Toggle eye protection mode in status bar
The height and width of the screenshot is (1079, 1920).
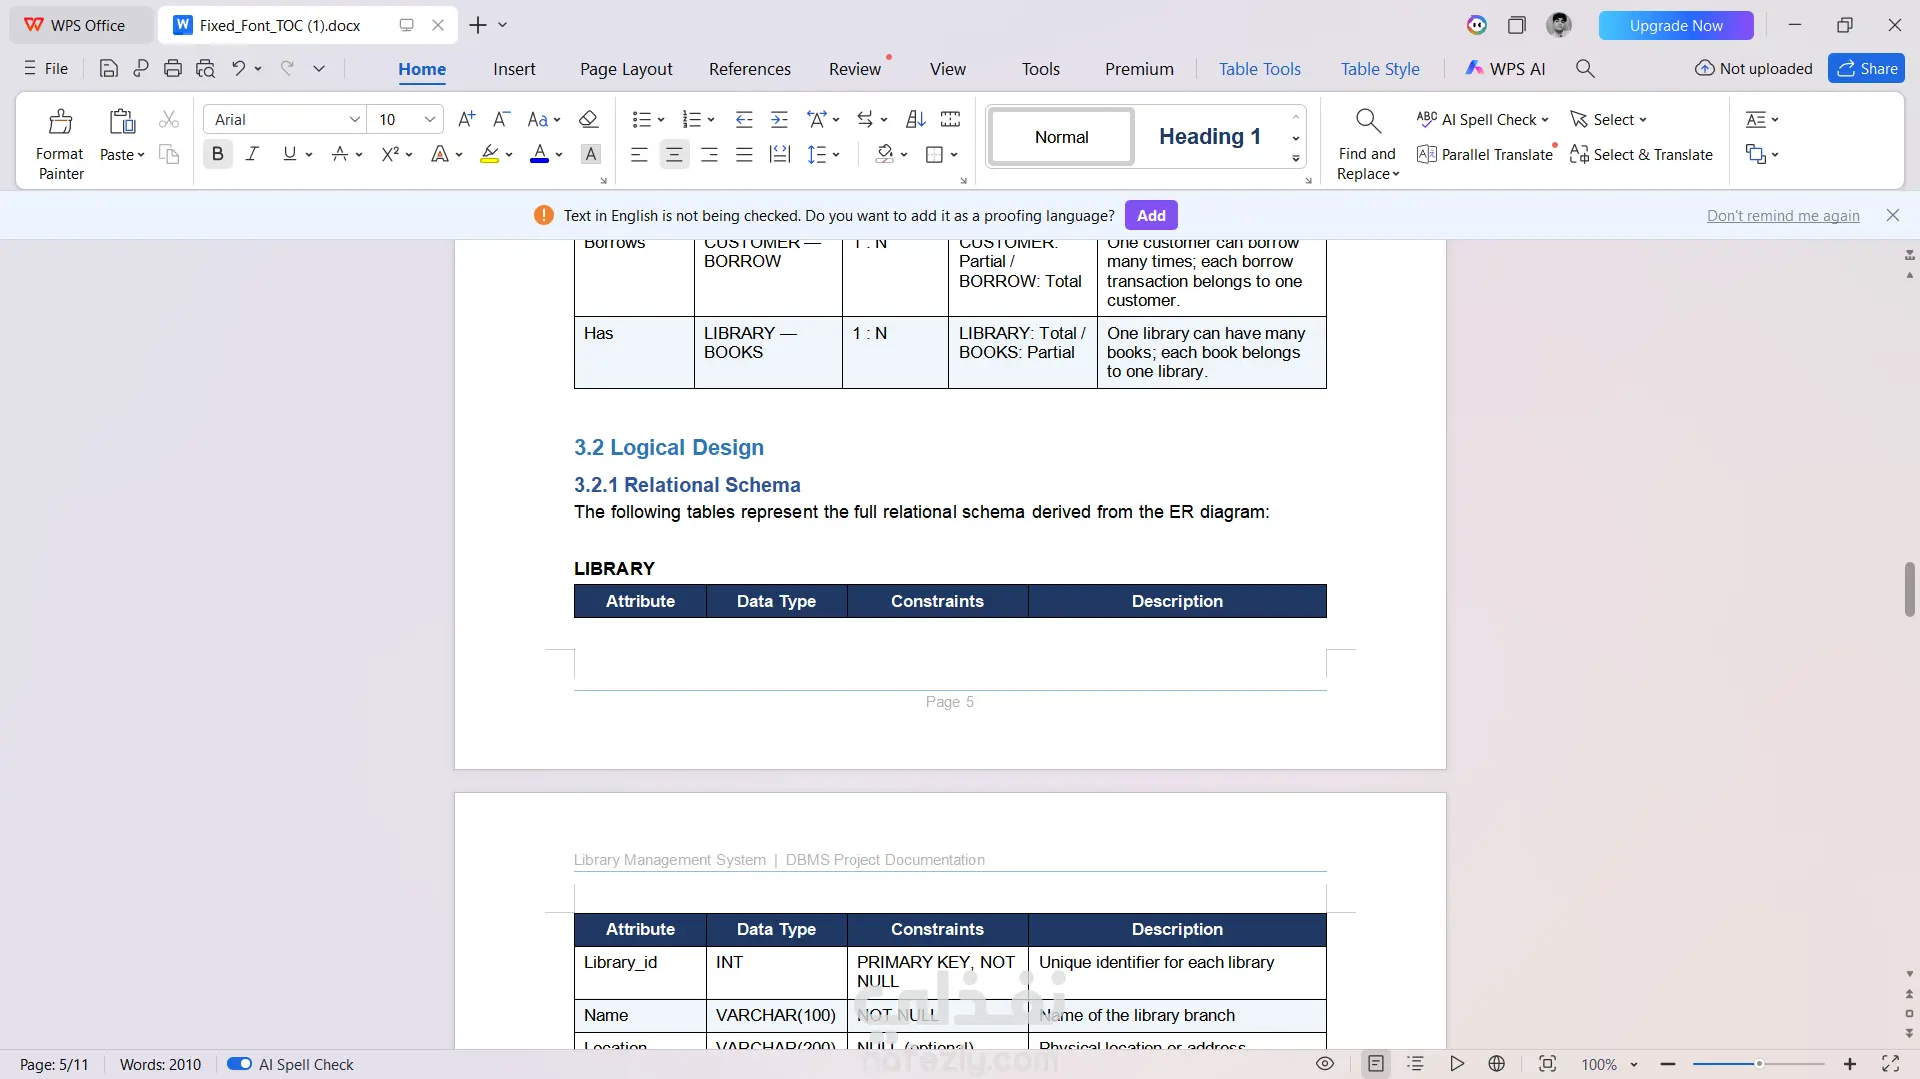[x=1325, y=1064]
